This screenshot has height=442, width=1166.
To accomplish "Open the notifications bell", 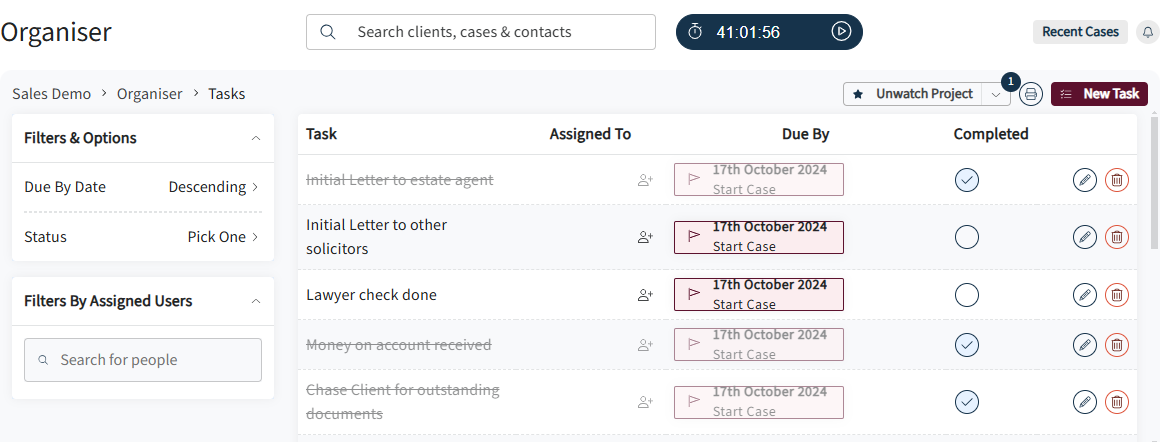I will [x=1148, y=32].
